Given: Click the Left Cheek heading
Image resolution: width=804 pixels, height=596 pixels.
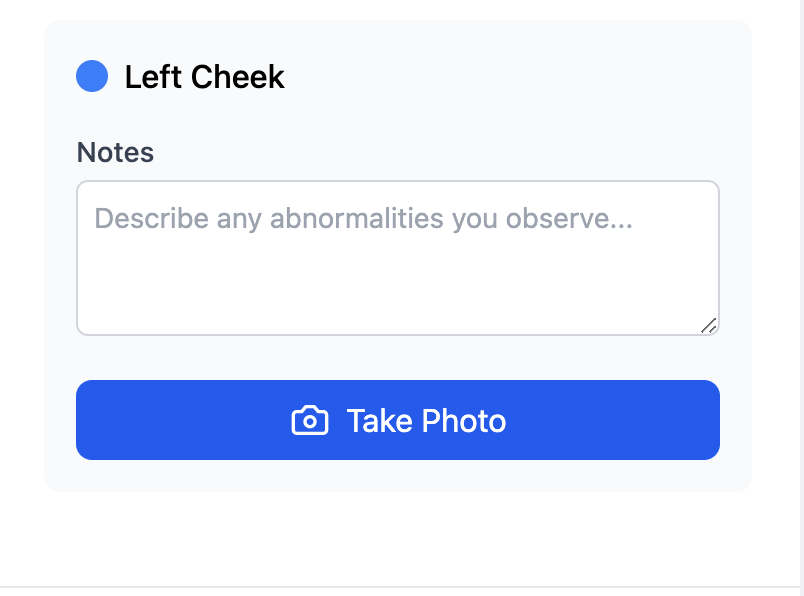Looking at the screenshot, I should [x=204, y=77].
